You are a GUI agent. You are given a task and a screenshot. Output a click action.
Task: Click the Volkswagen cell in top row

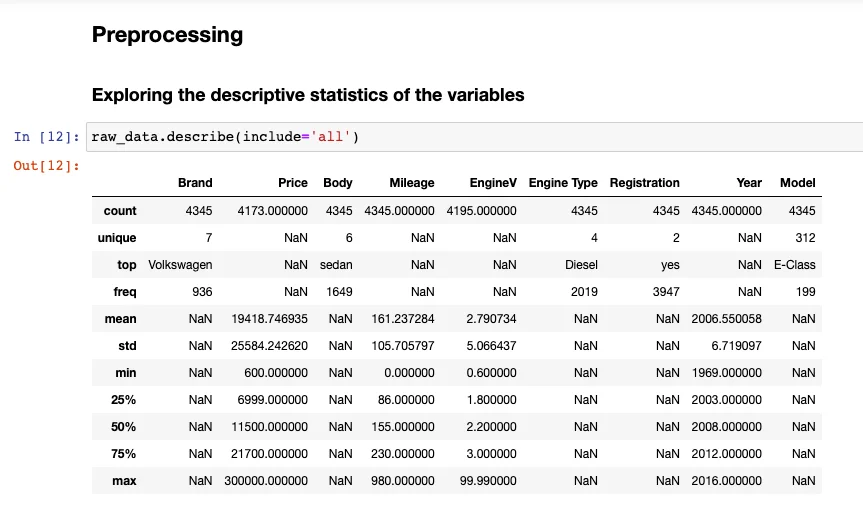click(180, 265)
